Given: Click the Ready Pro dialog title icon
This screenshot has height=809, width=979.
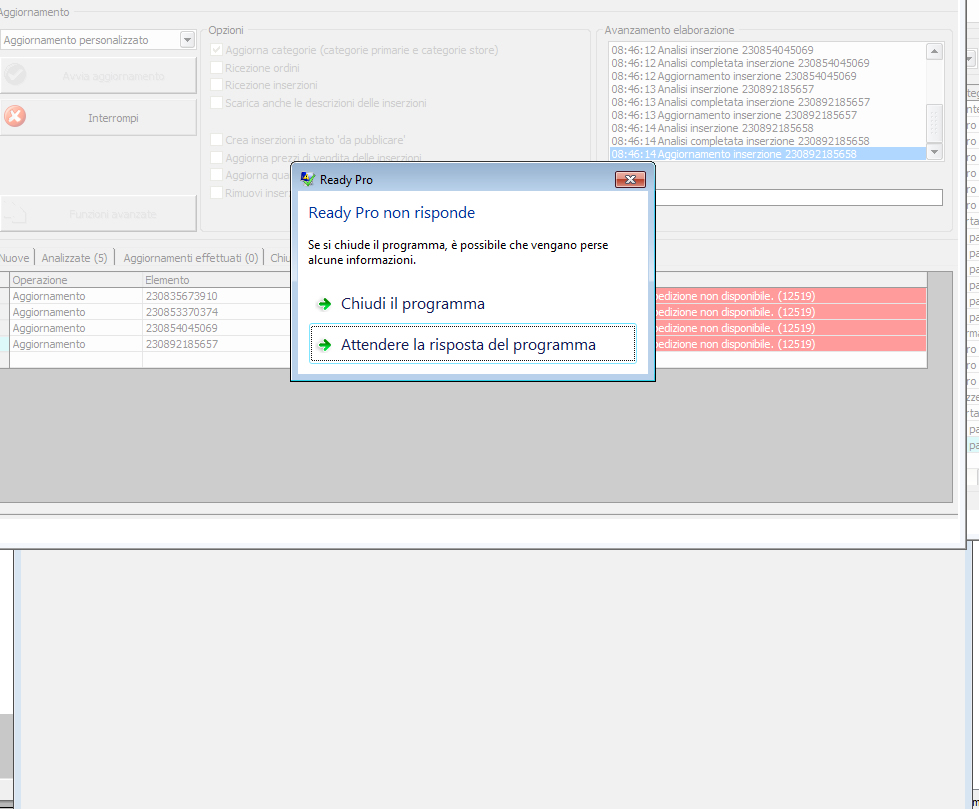Looking at the screenshot, I should (x=307, y=179).
